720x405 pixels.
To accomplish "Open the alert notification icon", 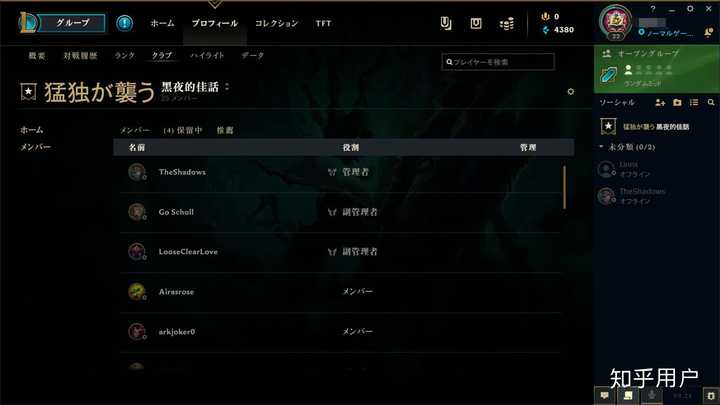I will click(x=124, y=23).
